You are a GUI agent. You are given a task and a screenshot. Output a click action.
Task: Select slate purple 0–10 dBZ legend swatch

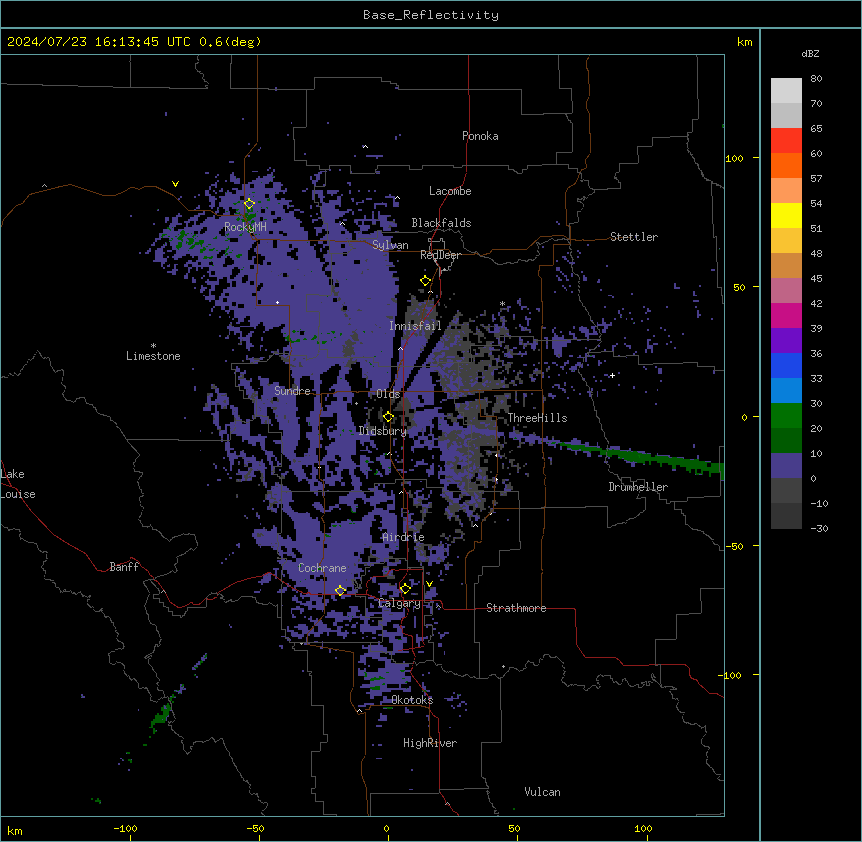[x=786, y=466]
